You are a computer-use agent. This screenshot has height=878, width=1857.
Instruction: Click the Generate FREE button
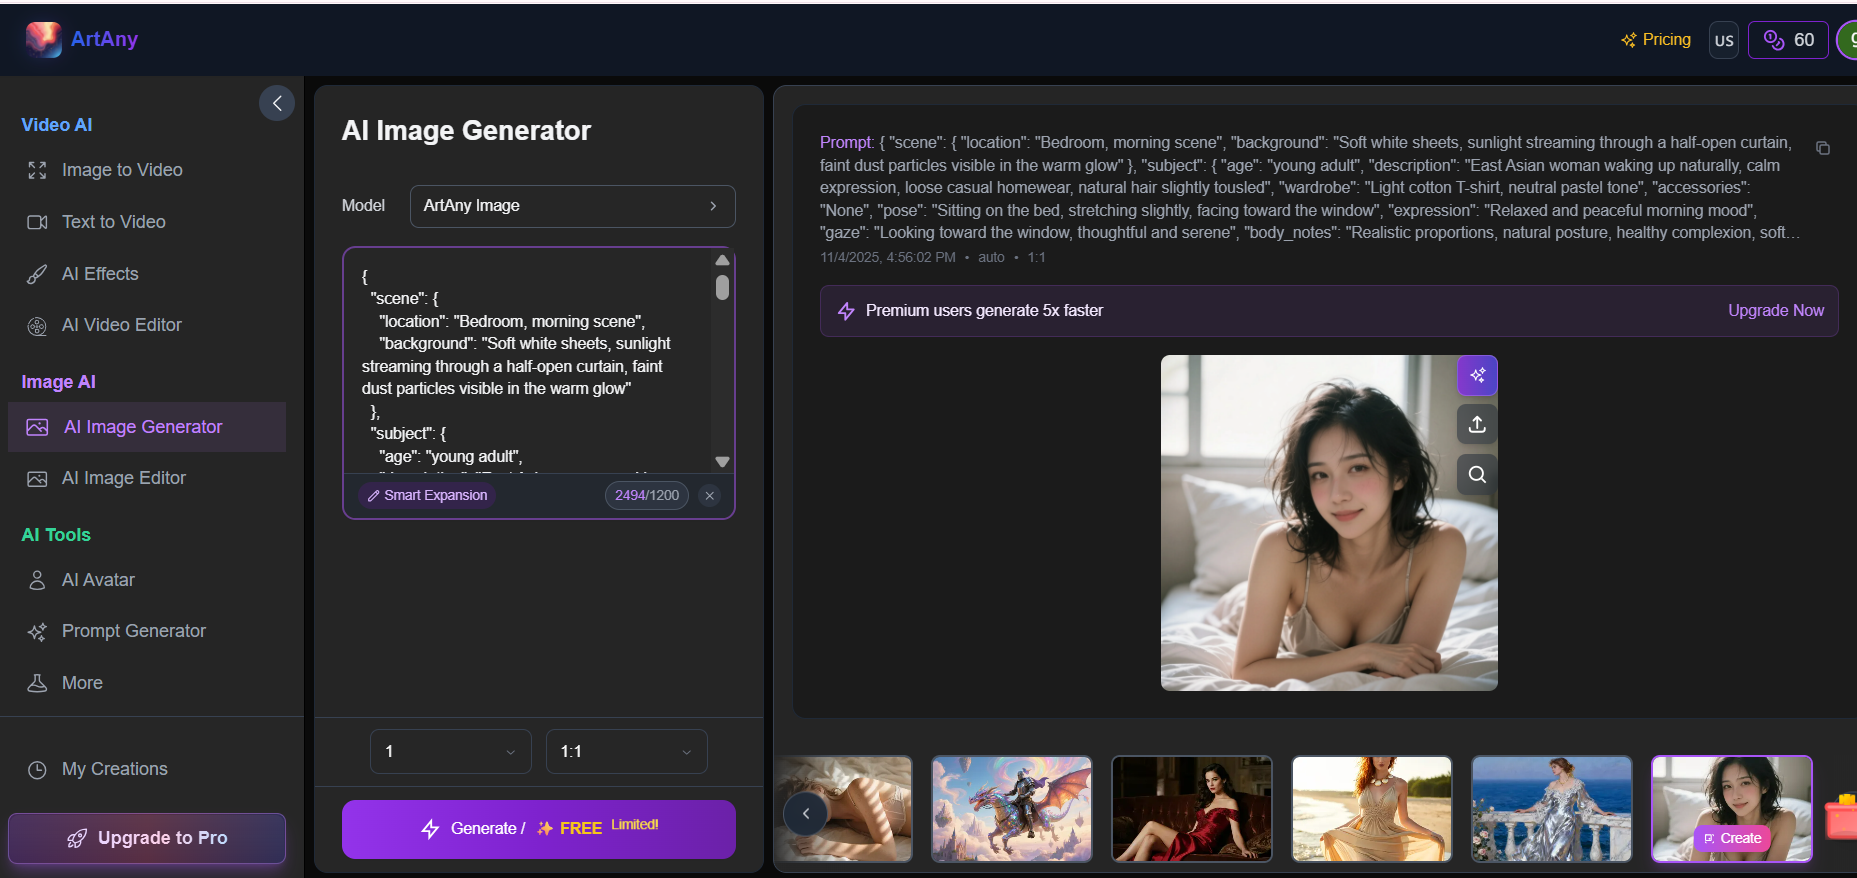point(538,828)
